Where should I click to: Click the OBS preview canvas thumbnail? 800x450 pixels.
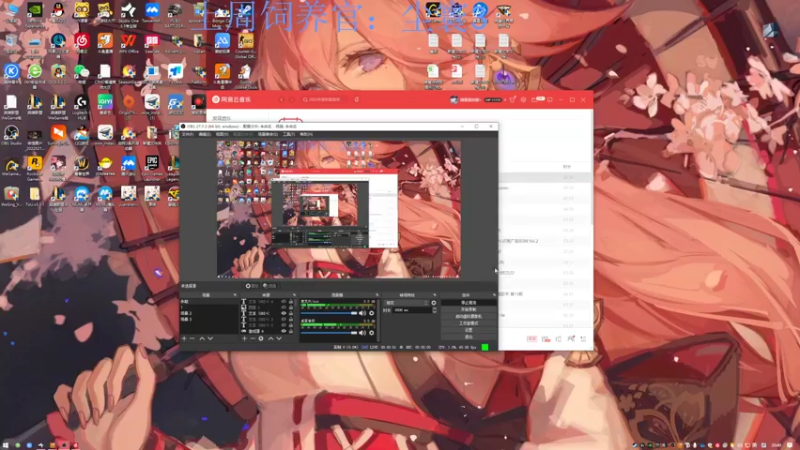pyautogui.click(x=339, y=209)
